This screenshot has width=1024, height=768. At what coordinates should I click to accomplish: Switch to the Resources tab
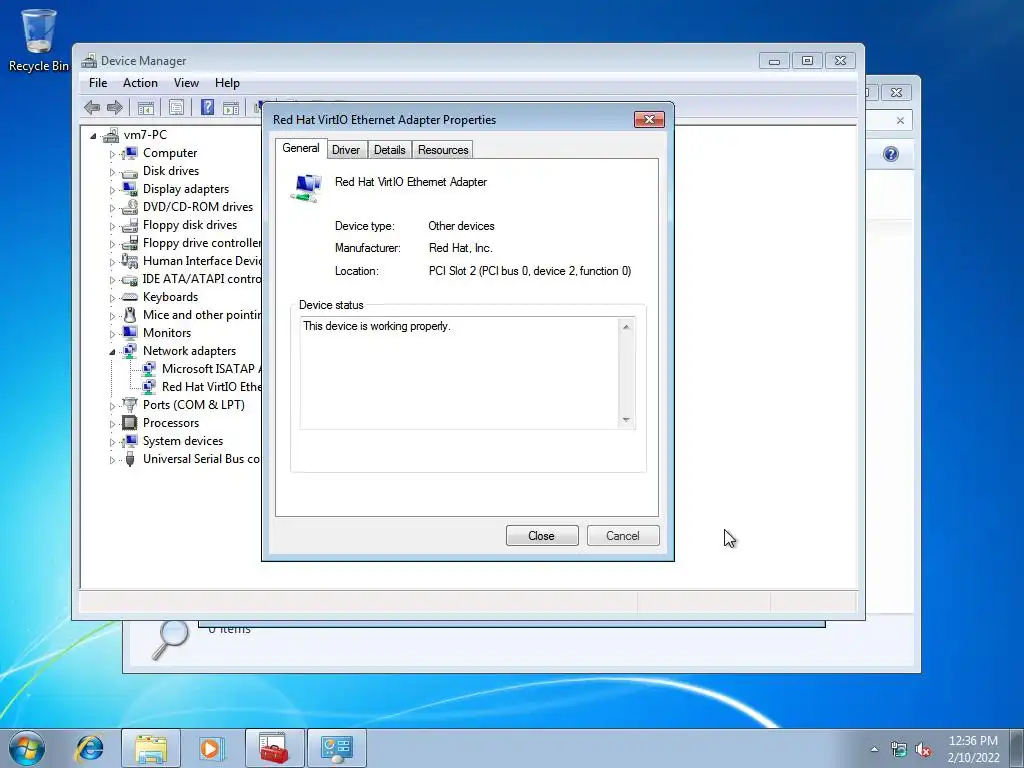tap(443, 150)
